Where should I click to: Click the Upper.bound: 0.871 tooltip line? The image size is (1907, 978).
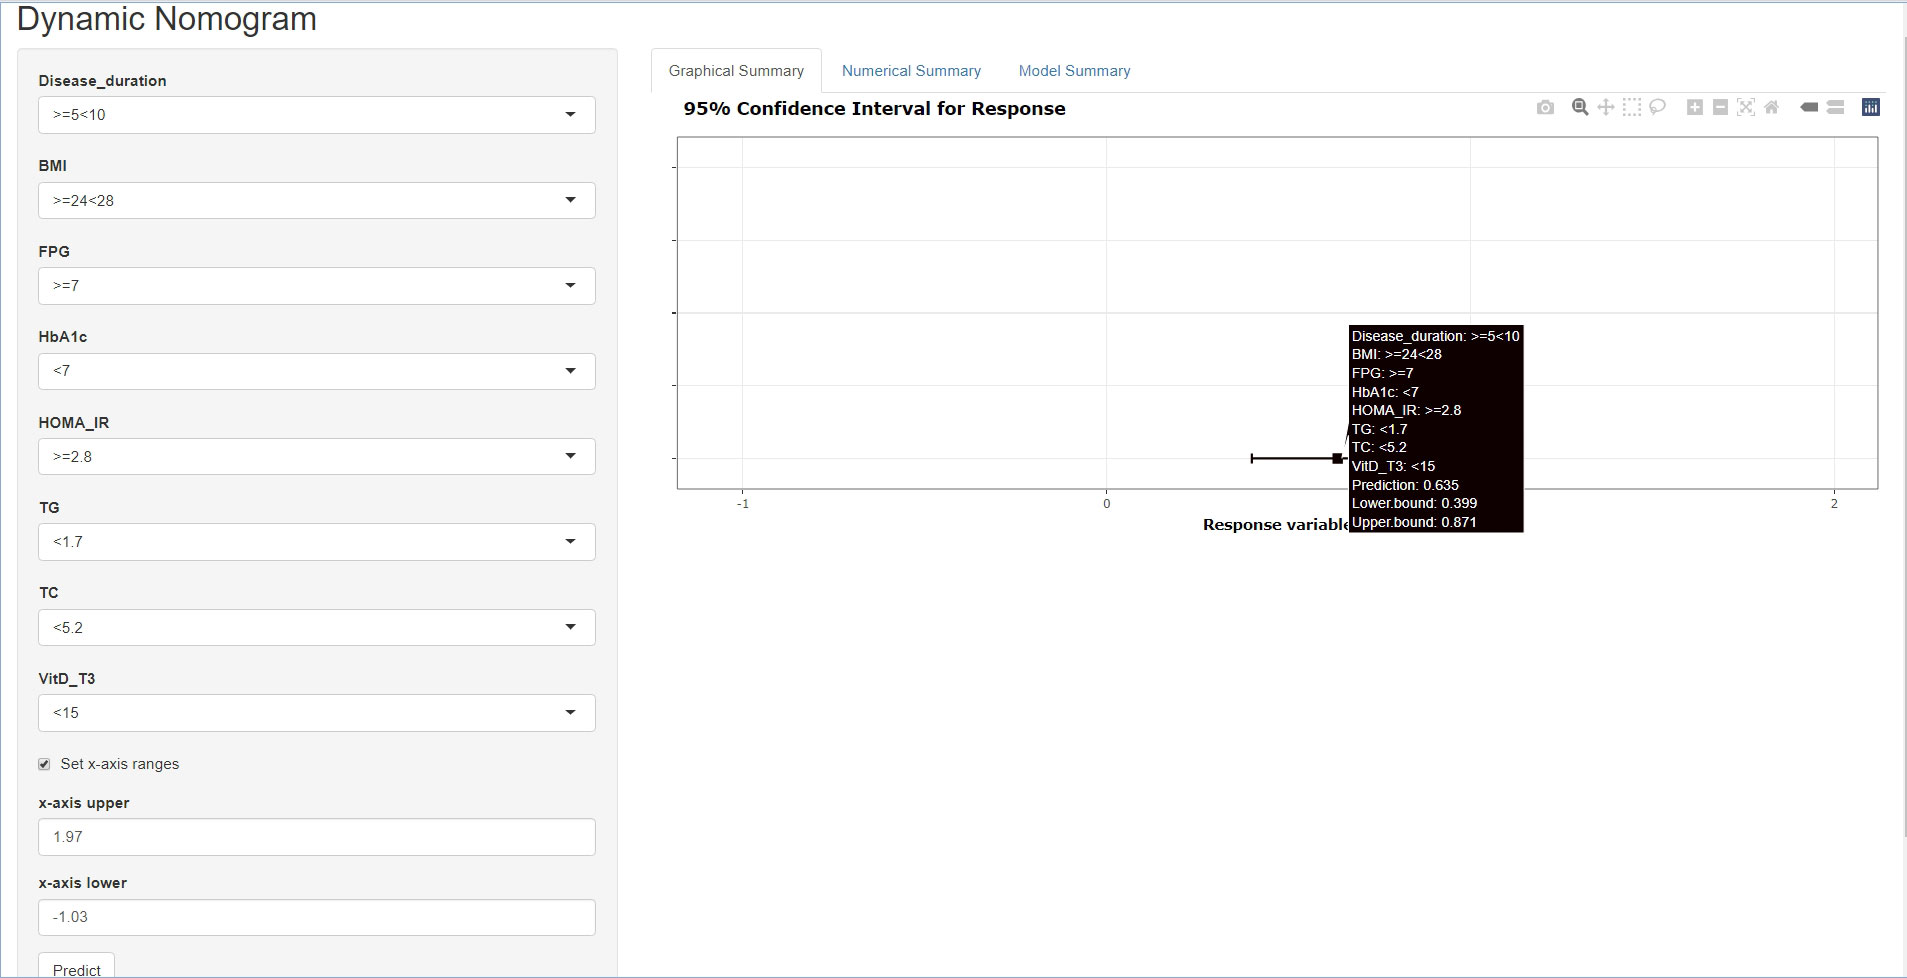pos(1414,522)
